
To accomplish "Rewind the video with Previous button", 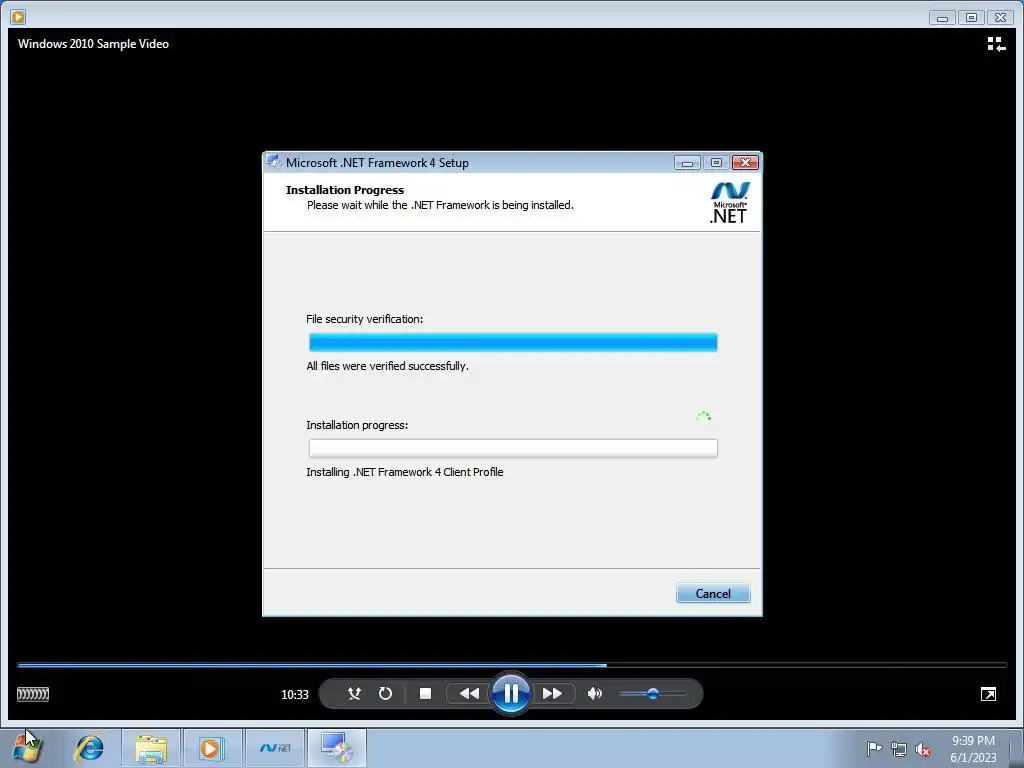I will (469, 694).
